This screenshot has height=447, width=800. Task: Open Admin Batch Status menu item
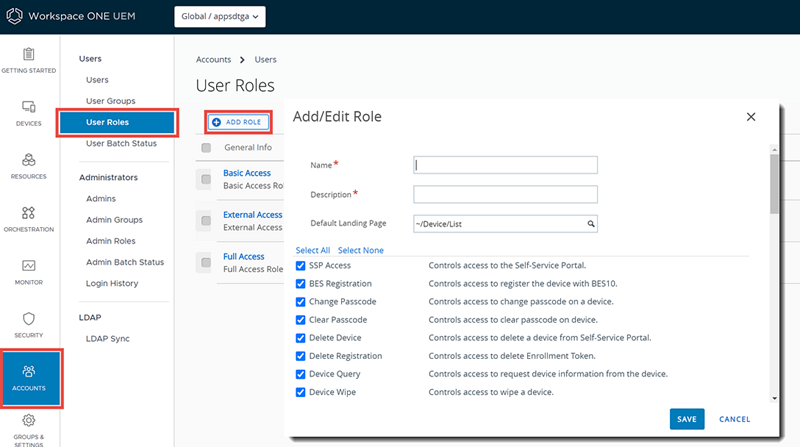point(125,262)
